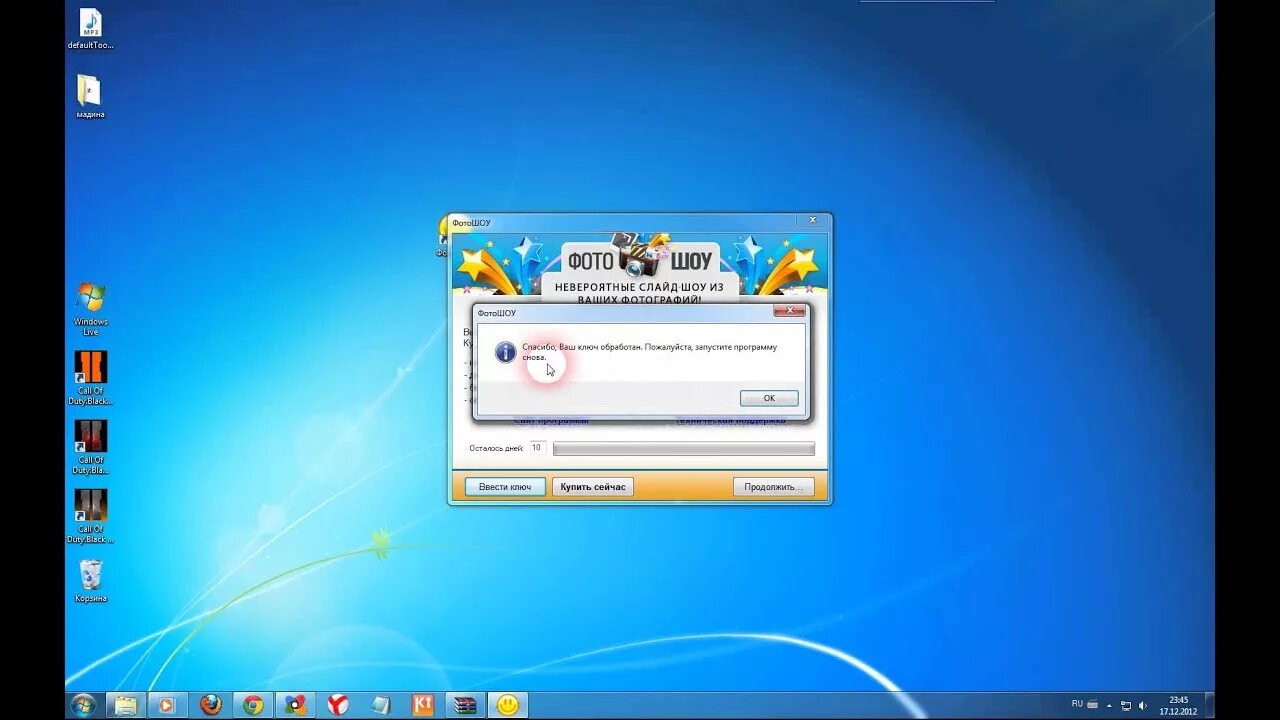Click the network icon in tray
Screen dimensions: 1280x720
[x=1126, y=706]
